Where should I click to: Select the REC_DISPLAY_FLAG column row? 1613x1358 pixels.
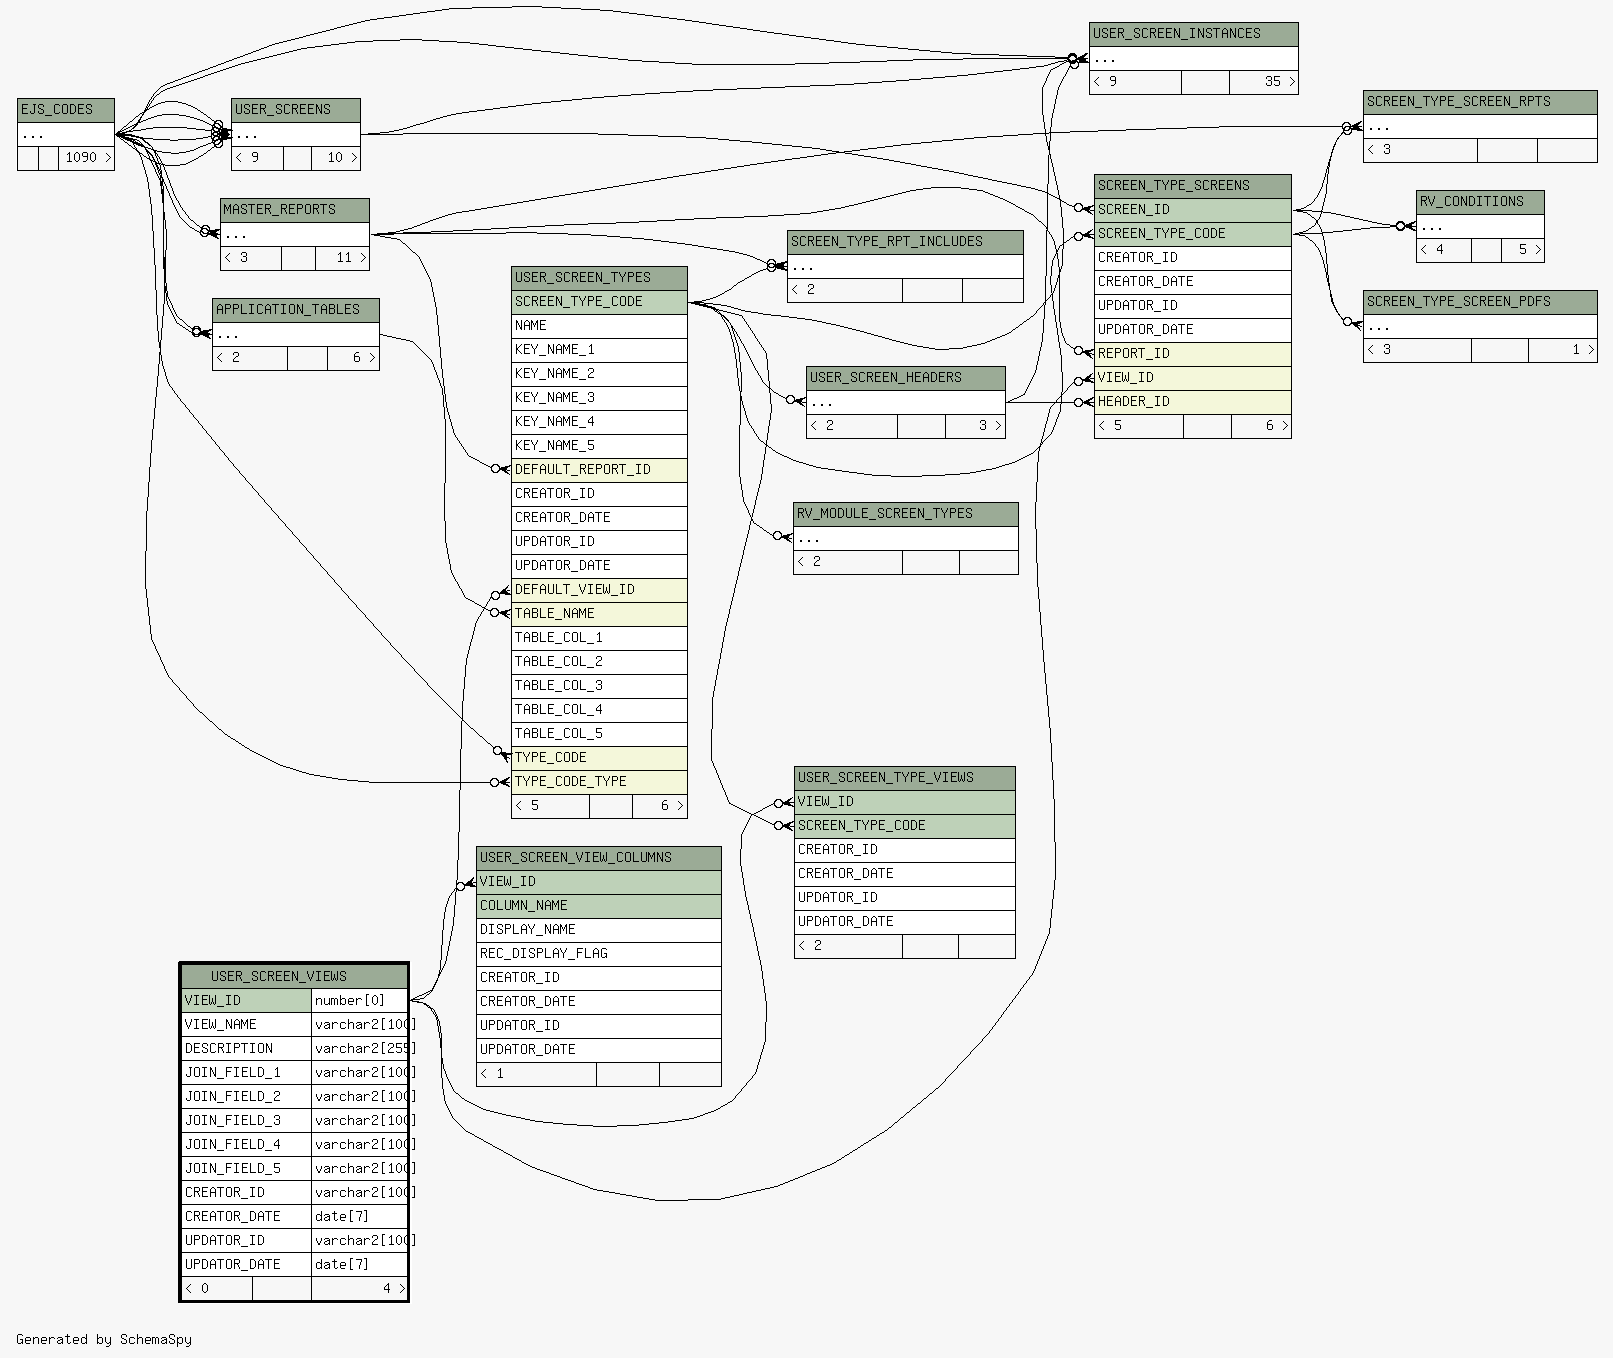[599, 954]
